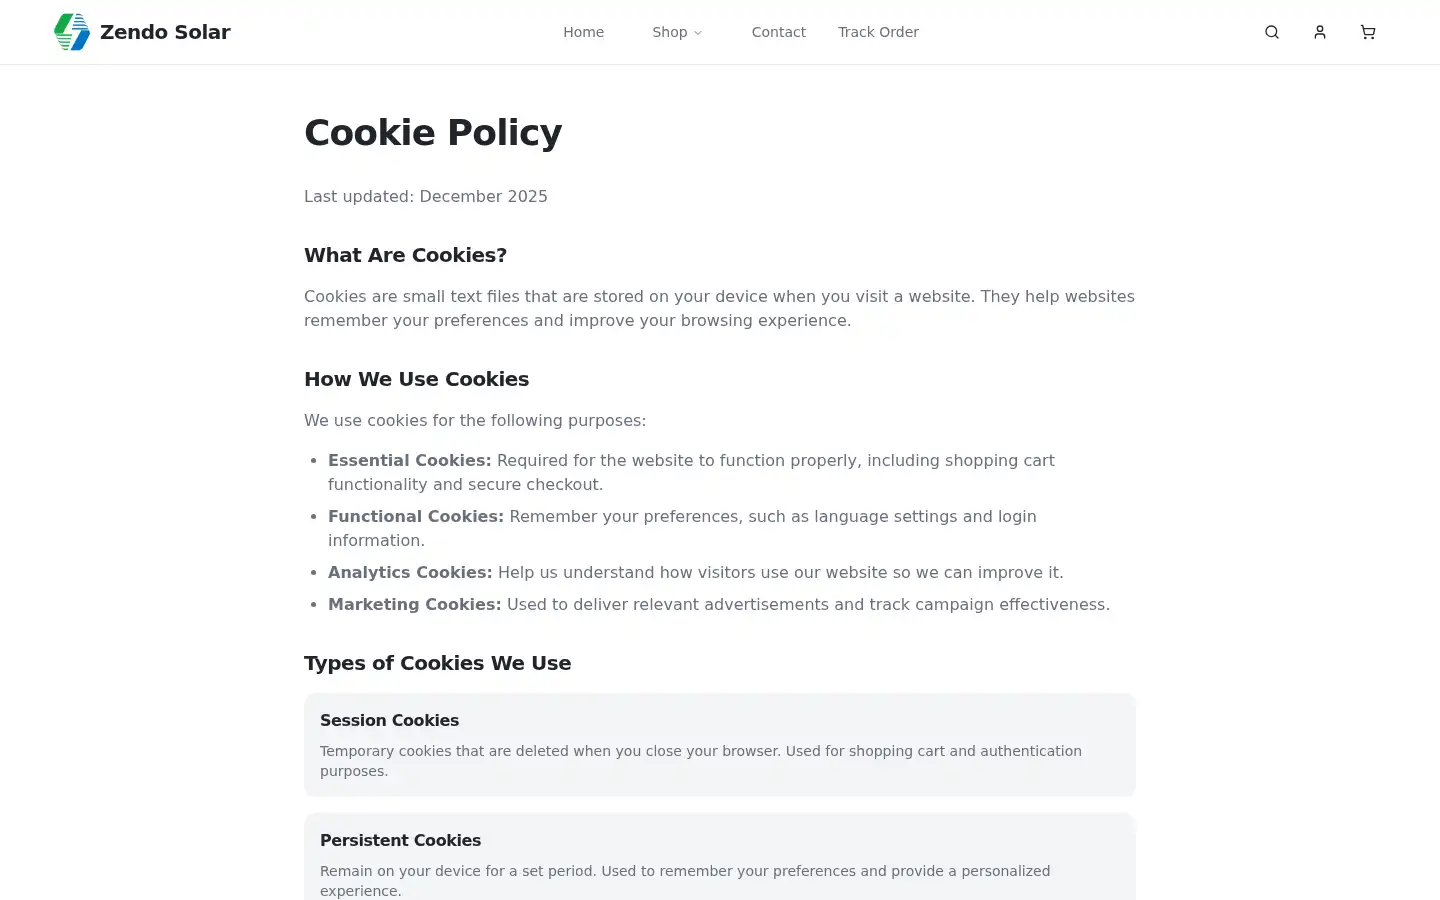Click the Last updated December 2025 text
The image size is (1440, 900).
coord(426,196)
